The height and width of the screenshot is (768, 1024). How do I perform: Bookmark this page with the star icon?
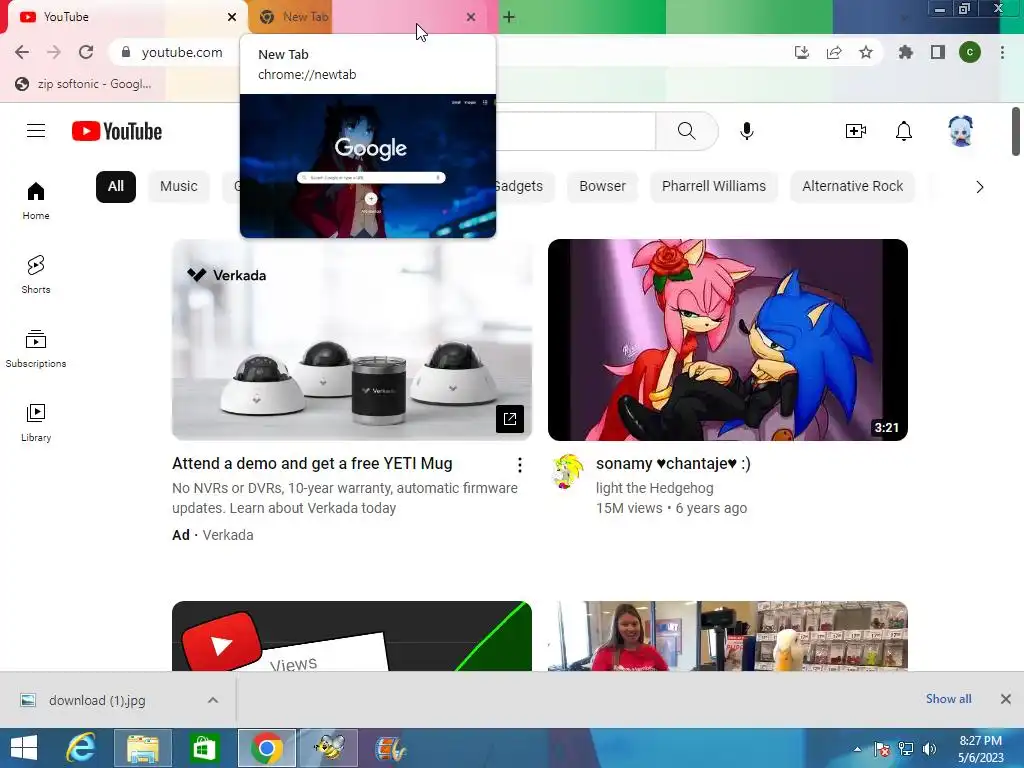click(x=866, y=52)
